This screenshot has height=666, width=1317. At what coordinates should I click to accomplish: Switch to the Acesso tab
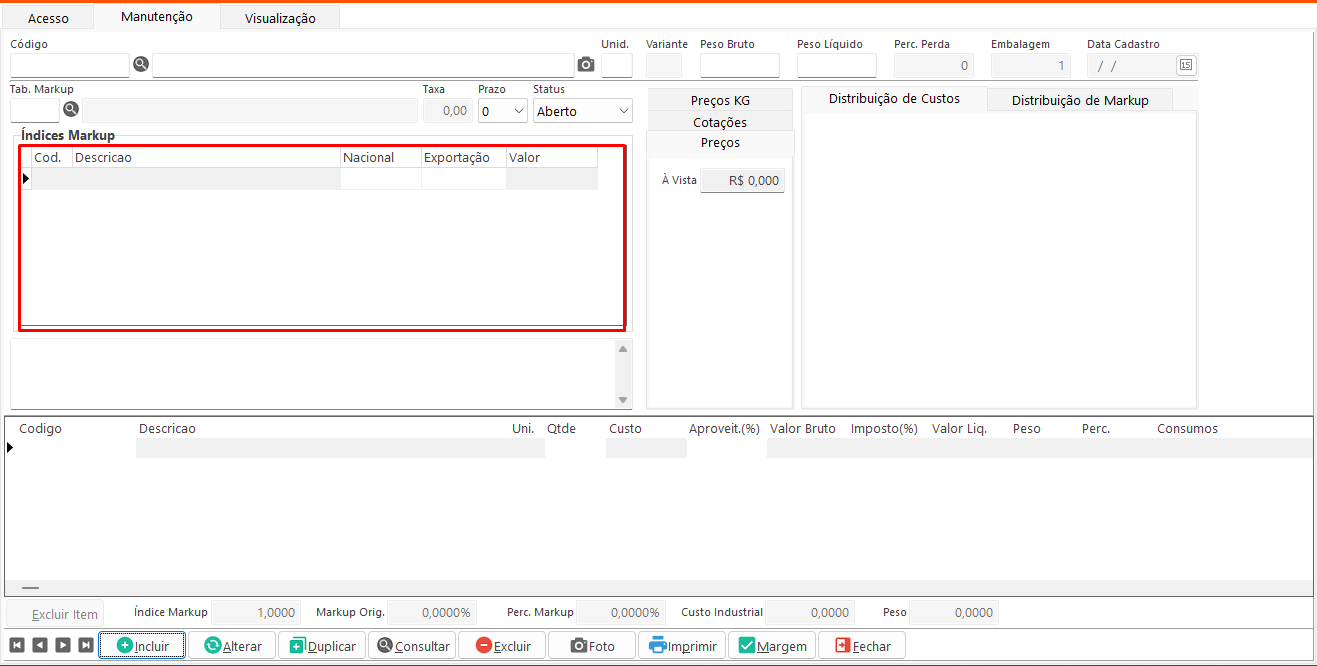point(48,18)
